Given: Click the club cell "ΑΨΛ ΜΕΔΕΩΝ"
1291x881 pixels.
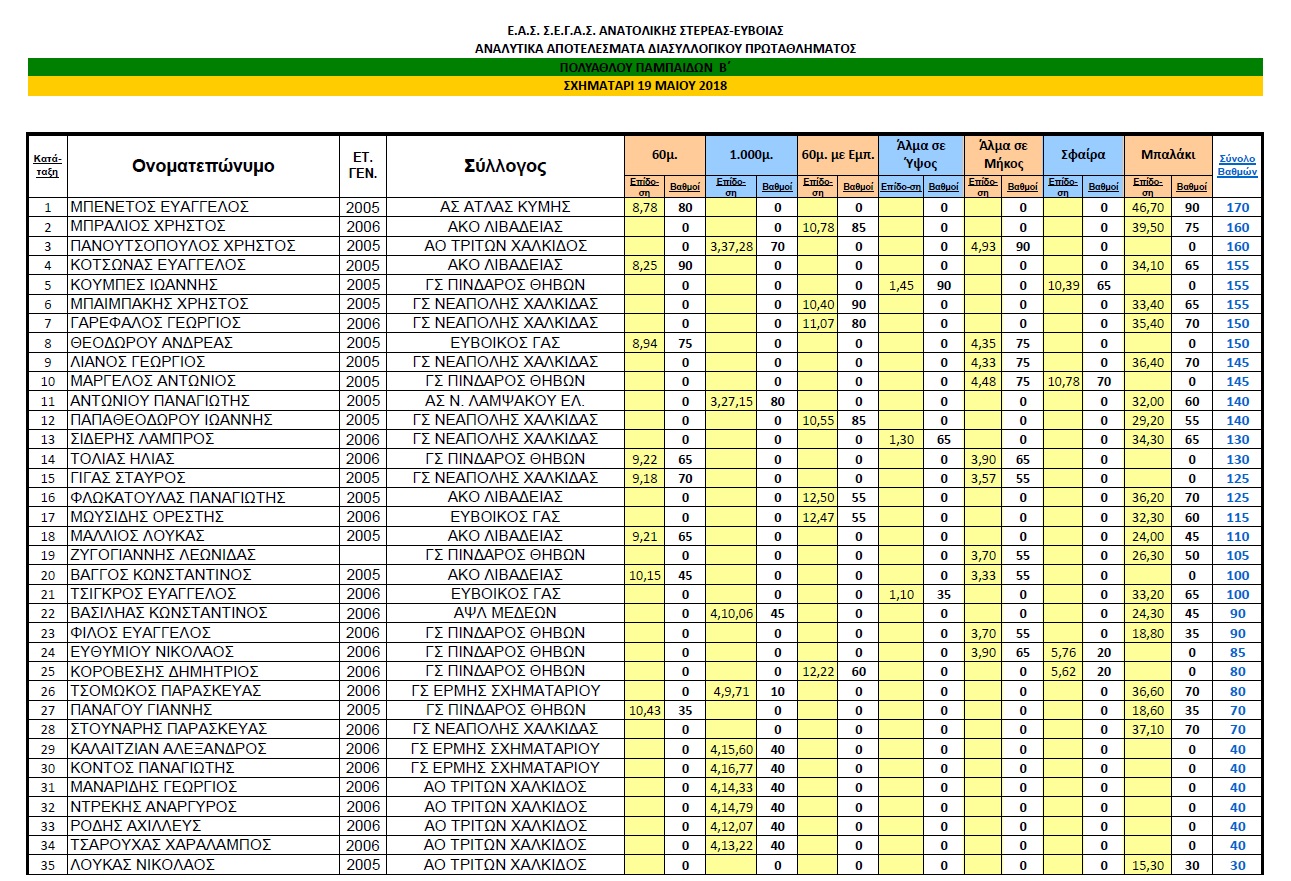Looking at the screenshot, I should coord(505,613).
